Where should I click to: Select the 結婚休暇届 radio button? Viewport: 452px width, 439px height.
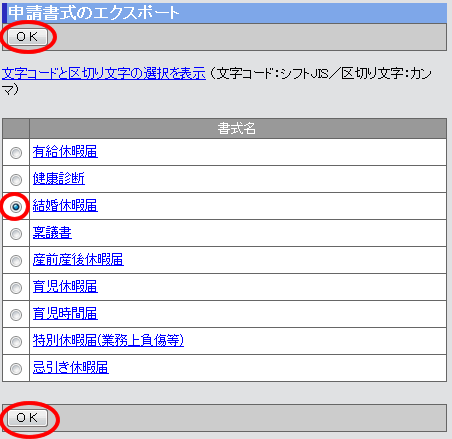coord(16,207)
